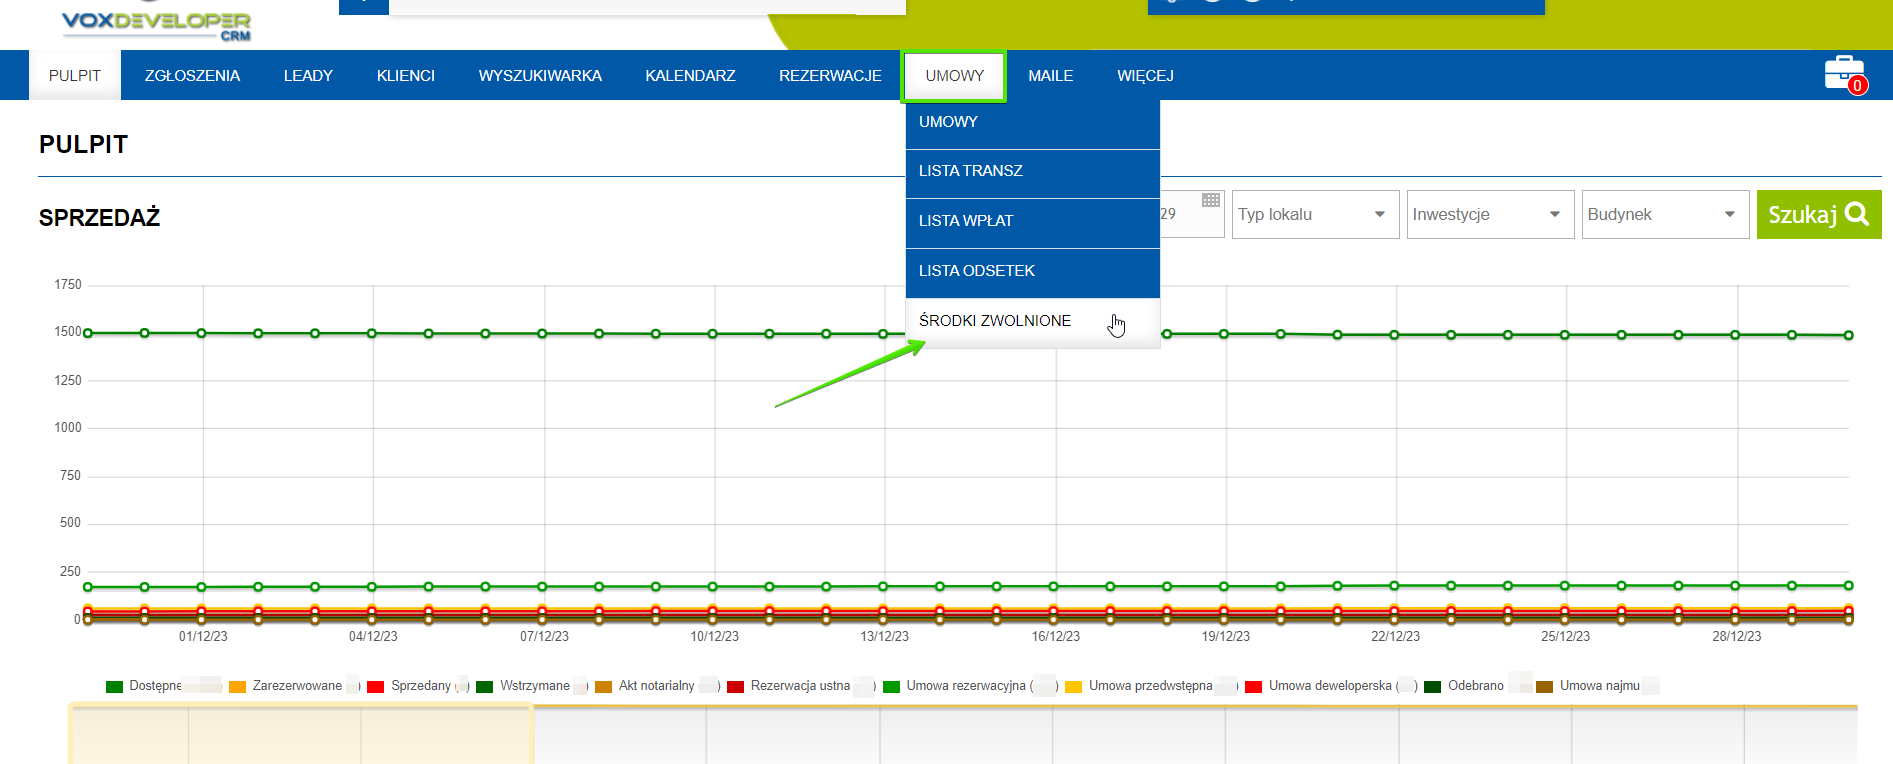Click the SPRZEDAŻ section heading
The height and width of the screenshot is (764, 1893).
point(99,218)
